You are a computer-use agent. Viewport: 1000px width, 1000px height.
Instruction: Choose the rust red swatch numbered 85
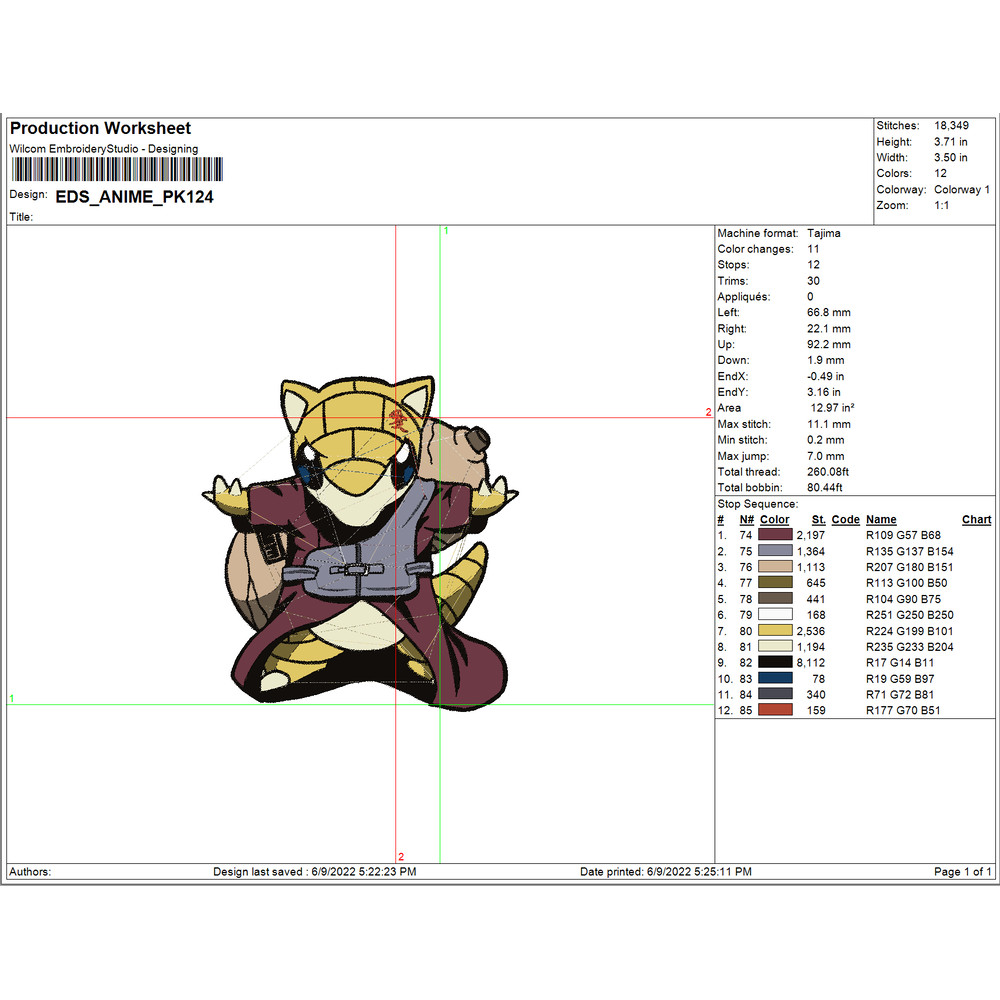click(776, 710)
